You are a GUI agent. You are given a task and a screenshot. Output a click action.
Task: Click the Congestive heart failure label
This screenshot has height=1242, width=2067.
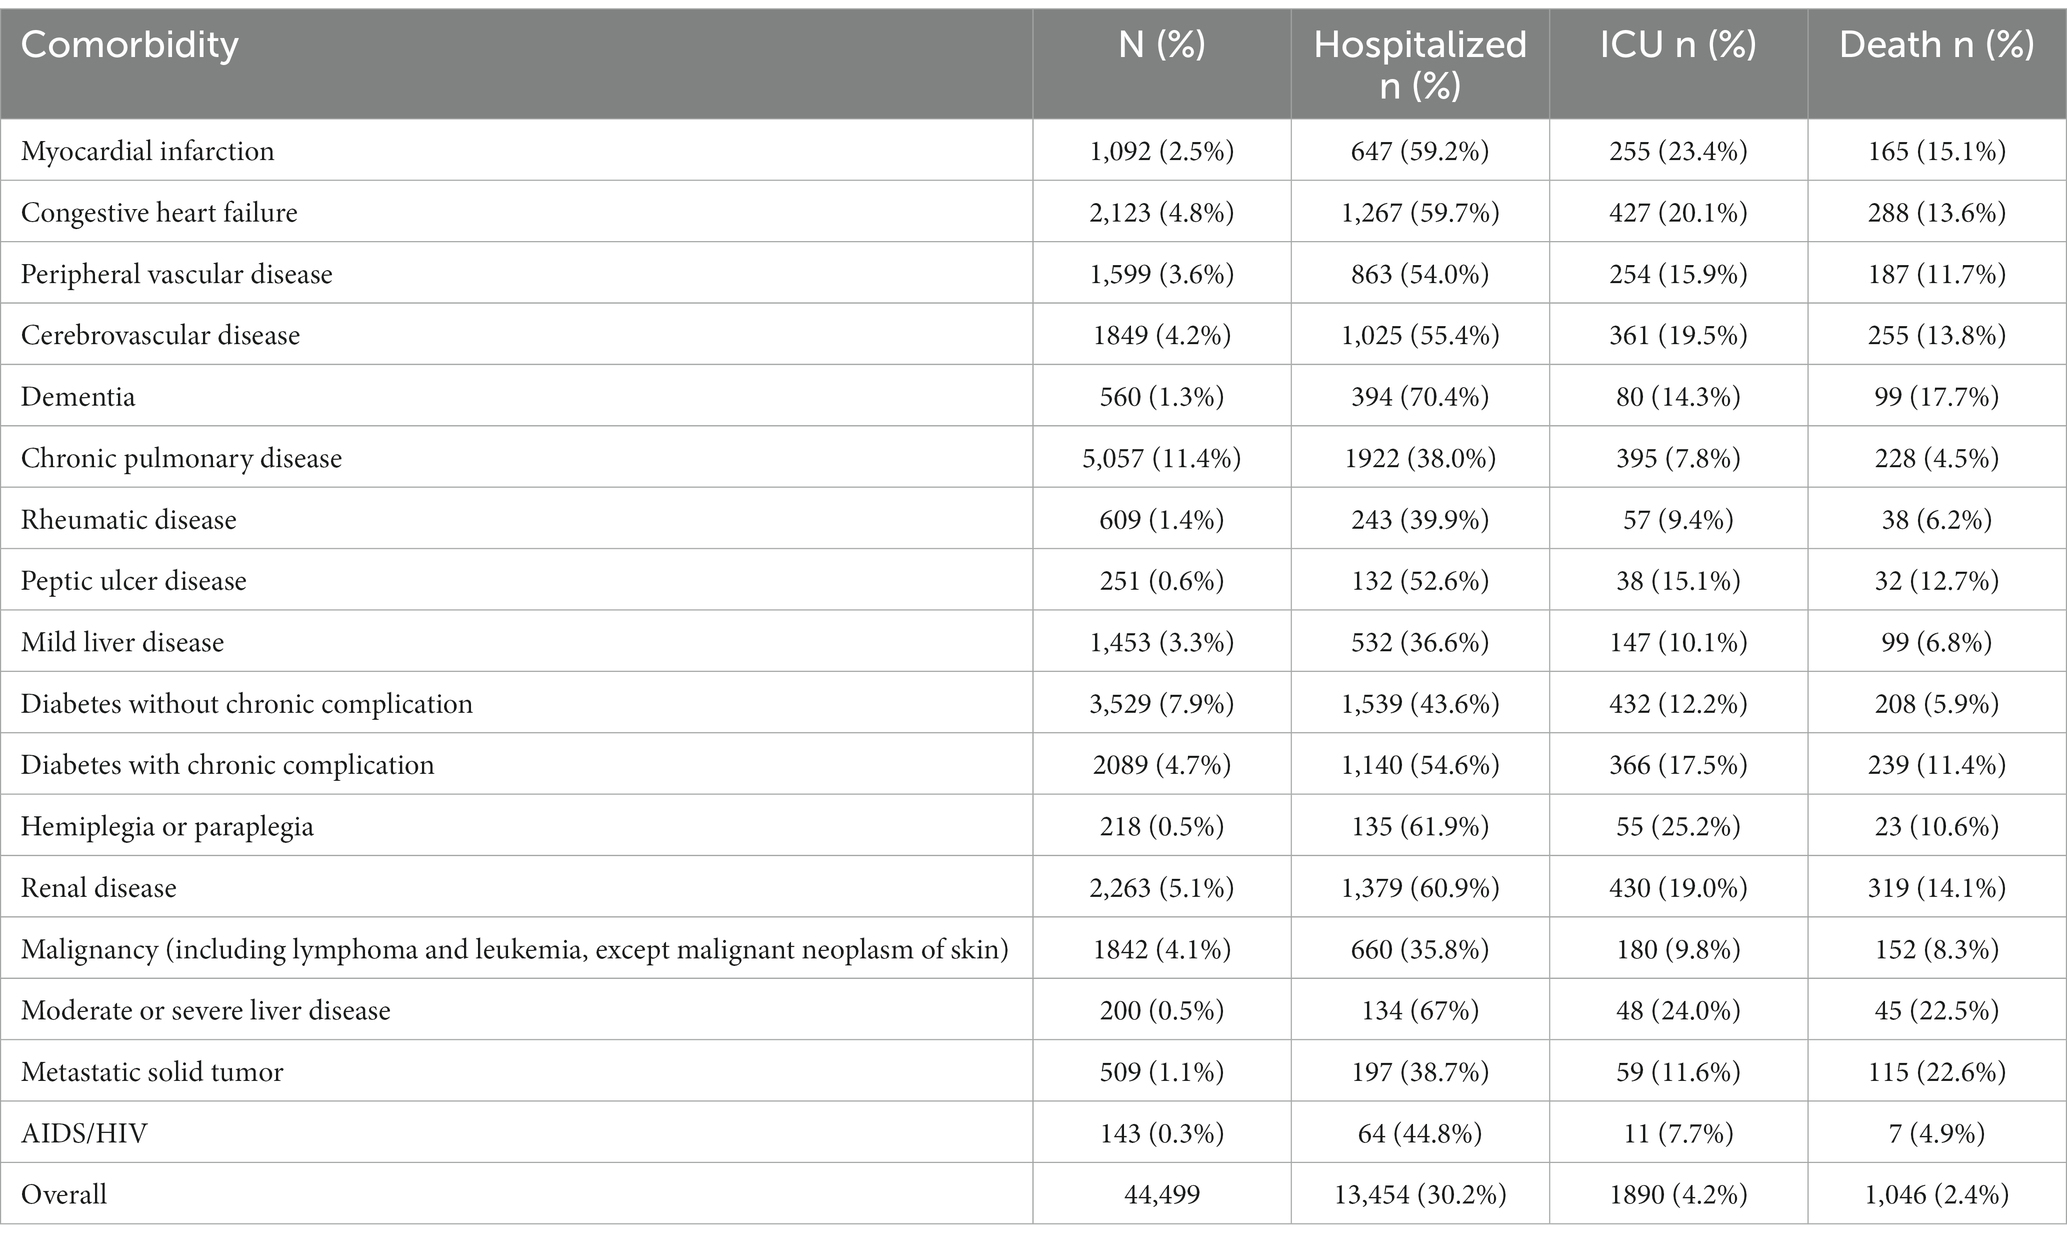(159, 212)
